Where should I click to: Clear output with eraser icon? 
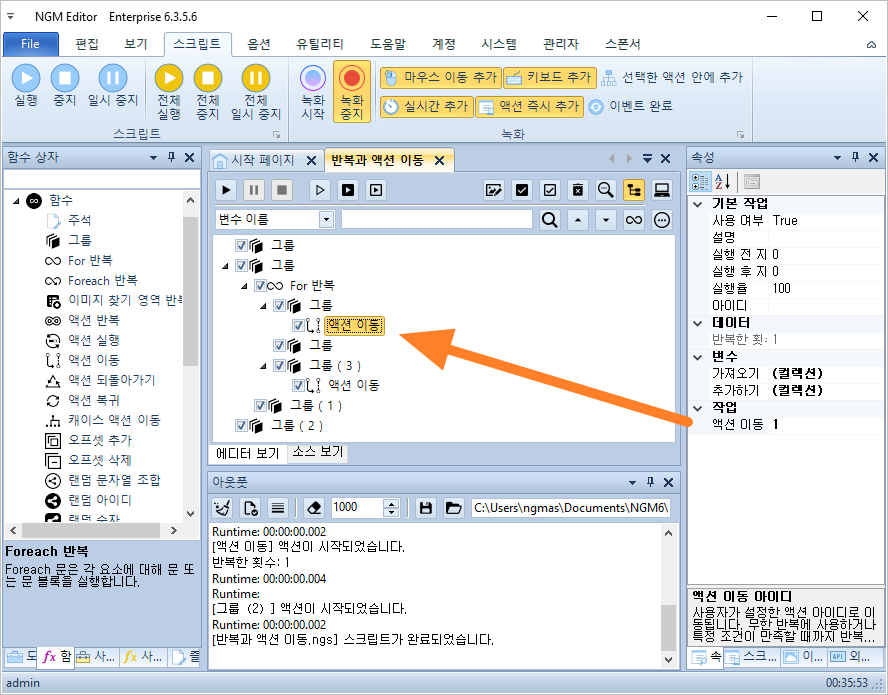point(314,508)
